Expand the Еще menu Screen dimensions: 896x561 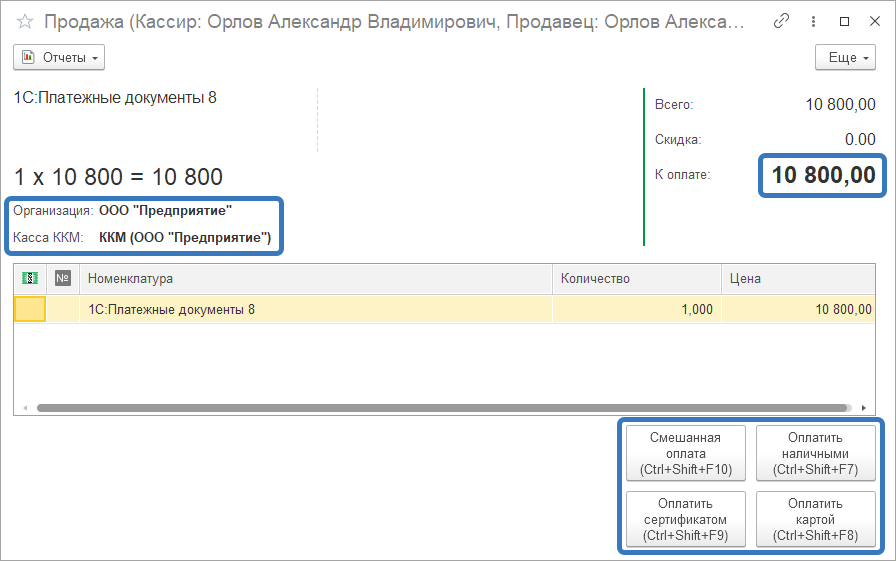[845, 58]
